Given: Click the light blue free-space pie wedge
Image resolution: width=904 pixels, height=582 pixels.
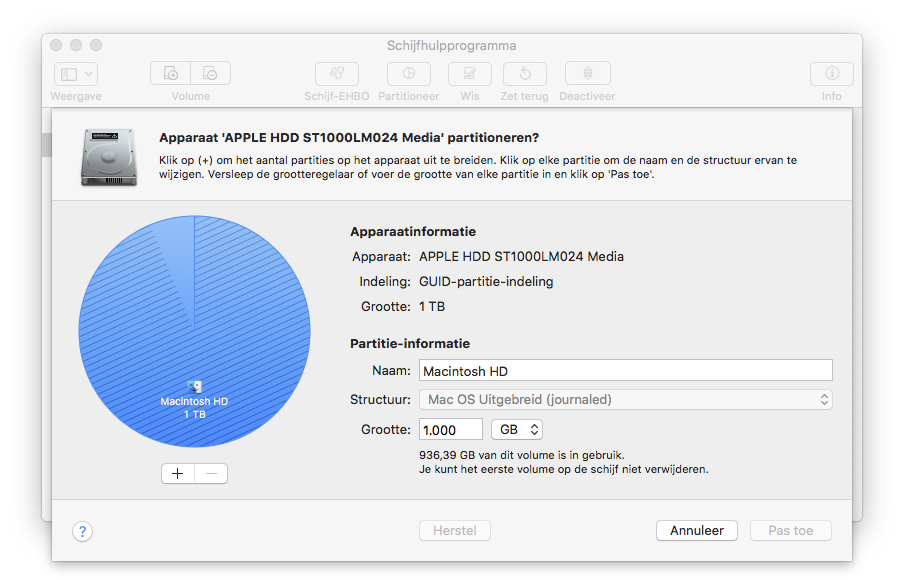Looking at the screenshot, I should [x=176, y=260].
